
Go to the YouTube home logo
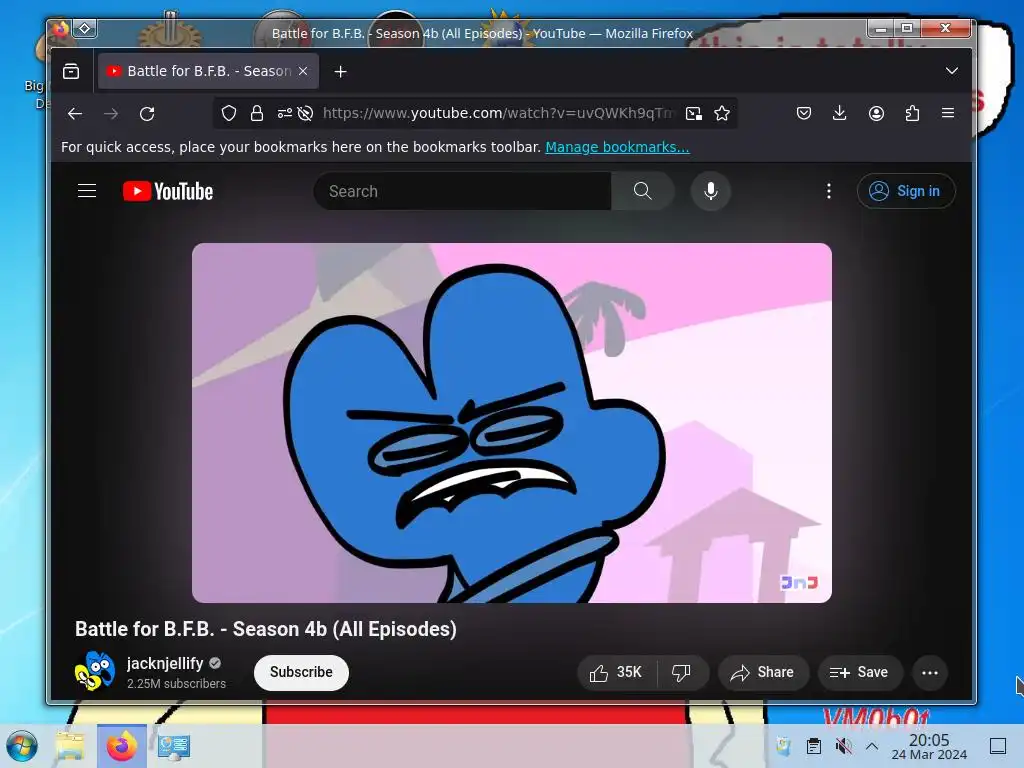168,191
